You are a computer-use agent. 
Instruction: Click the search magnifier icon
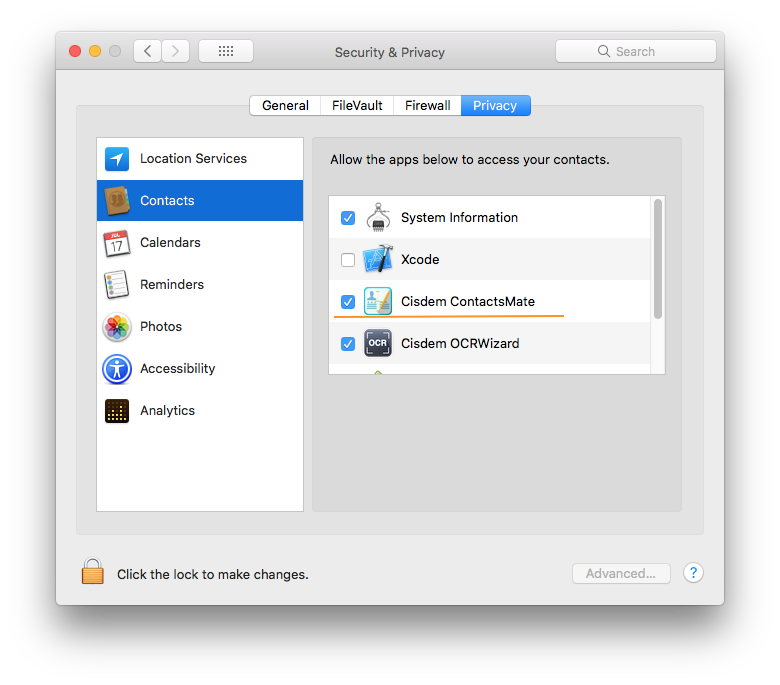click(603, 51)
